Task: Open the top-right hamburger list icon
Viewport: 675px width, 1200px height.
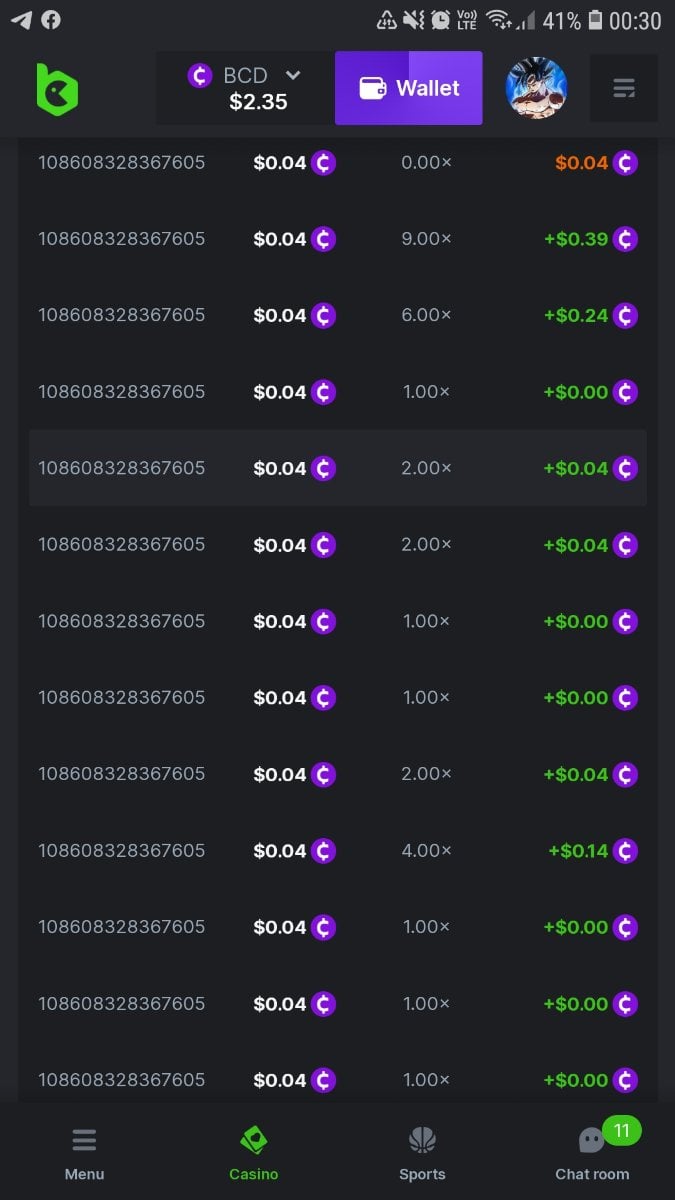Action: pos(624,89)
